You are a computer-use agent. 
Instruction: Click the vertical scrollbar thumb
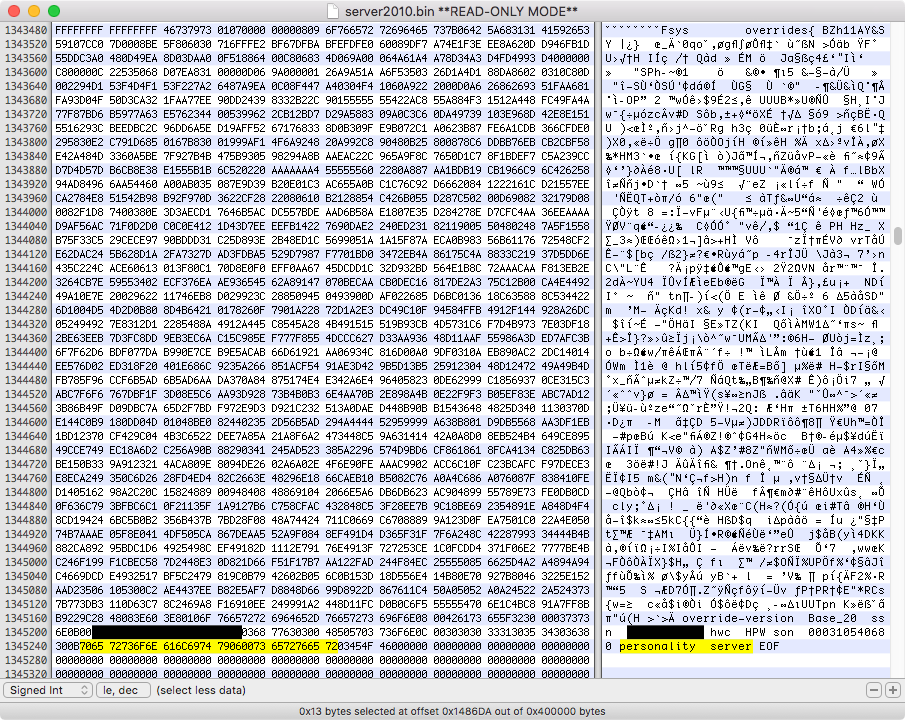click(x=897, y=236)
